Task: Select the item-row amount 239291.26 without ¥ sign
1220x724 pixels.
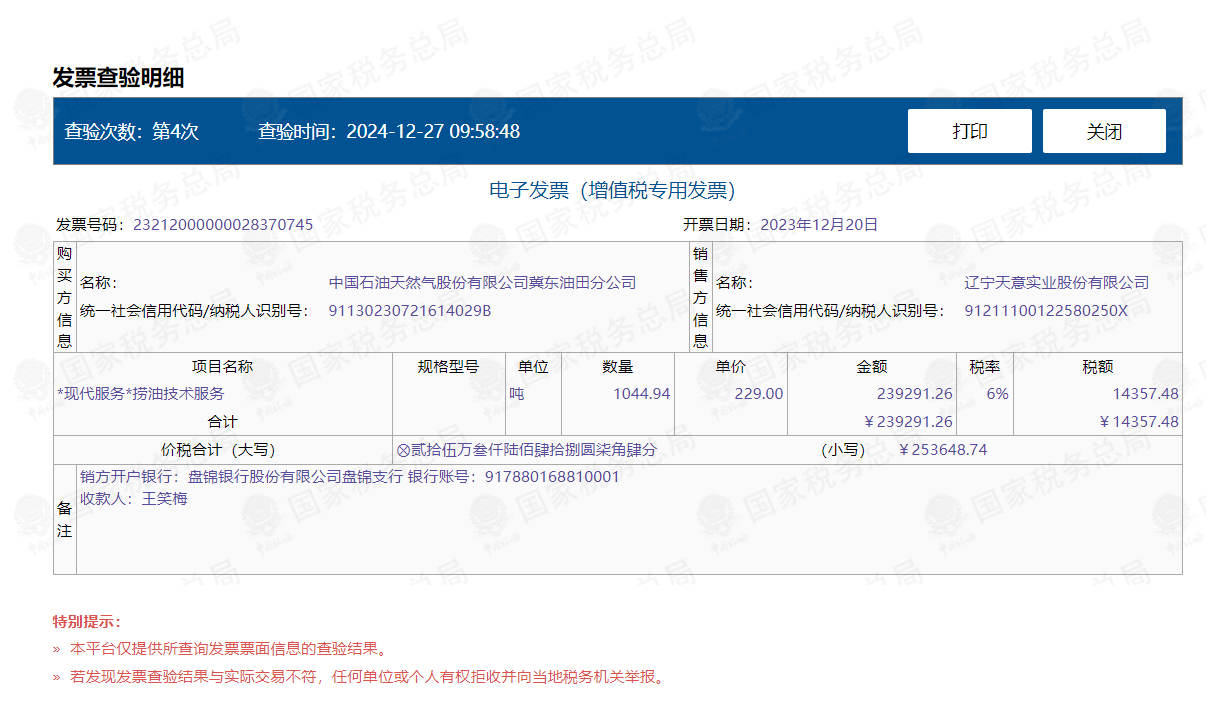Action: (x=915, y=394)
